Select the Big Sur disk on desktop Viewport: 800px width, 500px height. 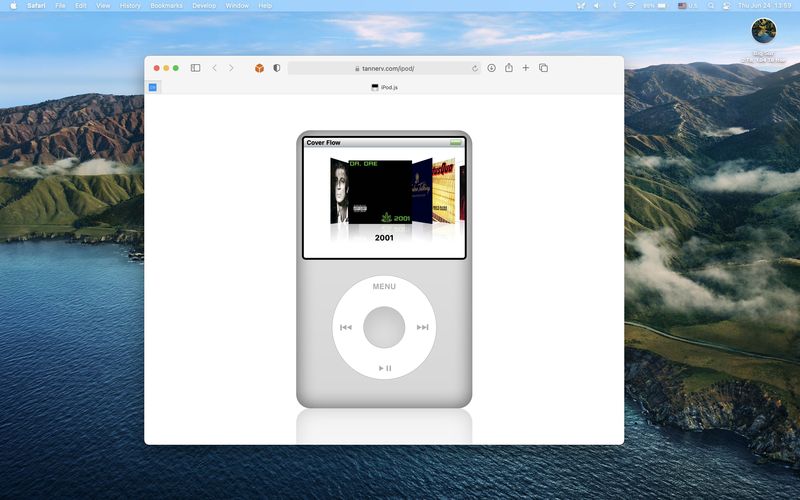click(x=764, y=32)
